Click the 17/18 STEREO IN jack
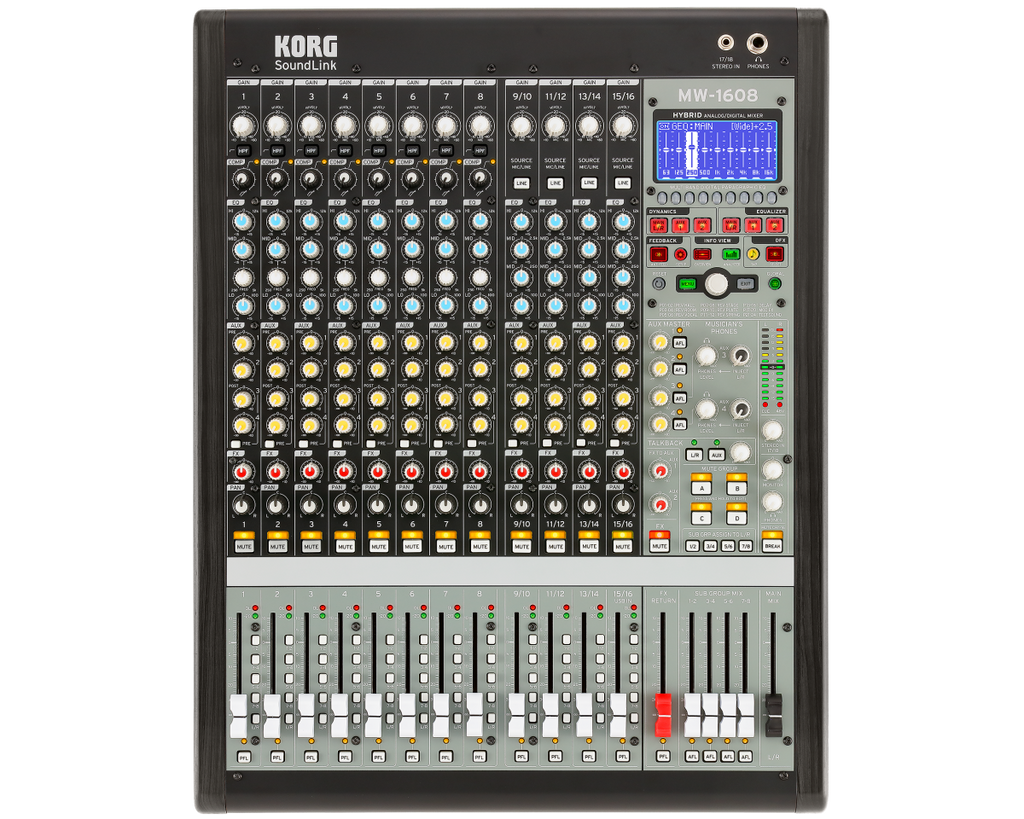 726,43
